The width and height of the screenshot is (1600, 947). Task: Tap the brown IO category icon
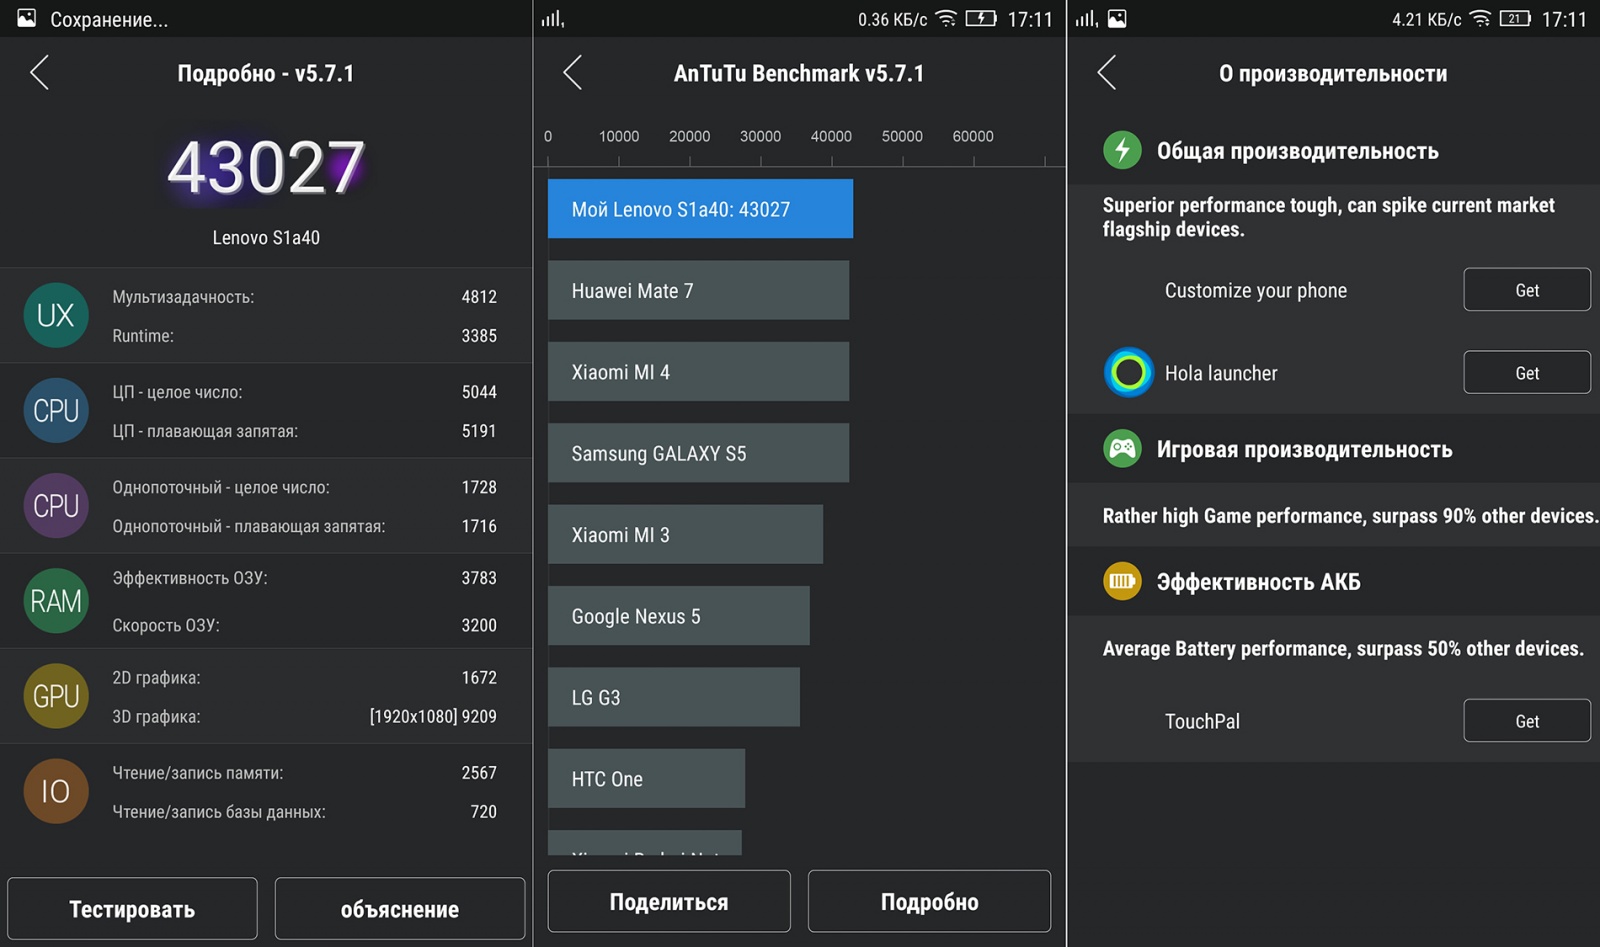(56, 790)
